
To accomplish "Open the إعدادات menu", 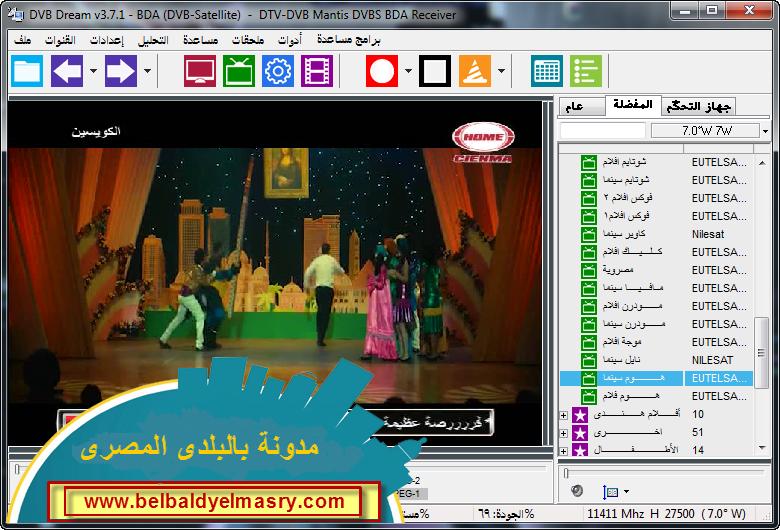I will point(107,40).
